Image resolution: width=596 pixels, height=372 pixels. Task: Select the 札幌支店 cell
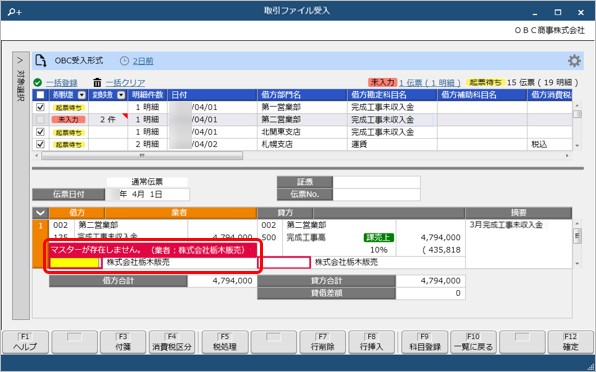[303, 144]
